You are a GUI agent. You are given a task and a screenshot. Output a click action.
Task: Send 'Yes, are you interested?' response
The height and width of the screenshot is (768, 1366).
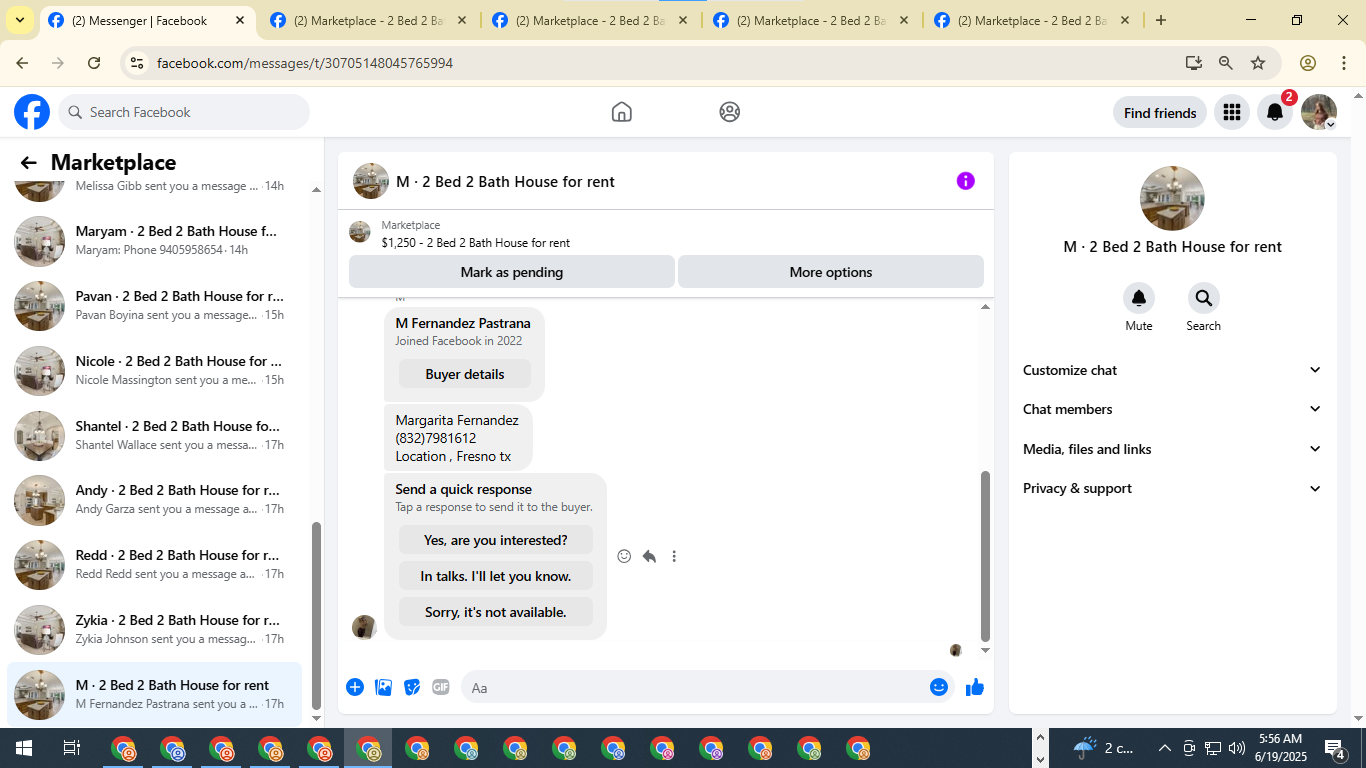[x=496, y=540]
